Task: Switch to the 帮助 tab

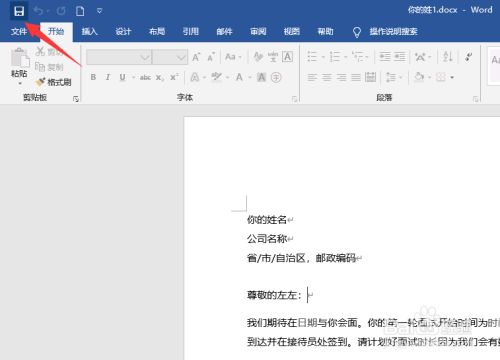Action: coord(325,31)
